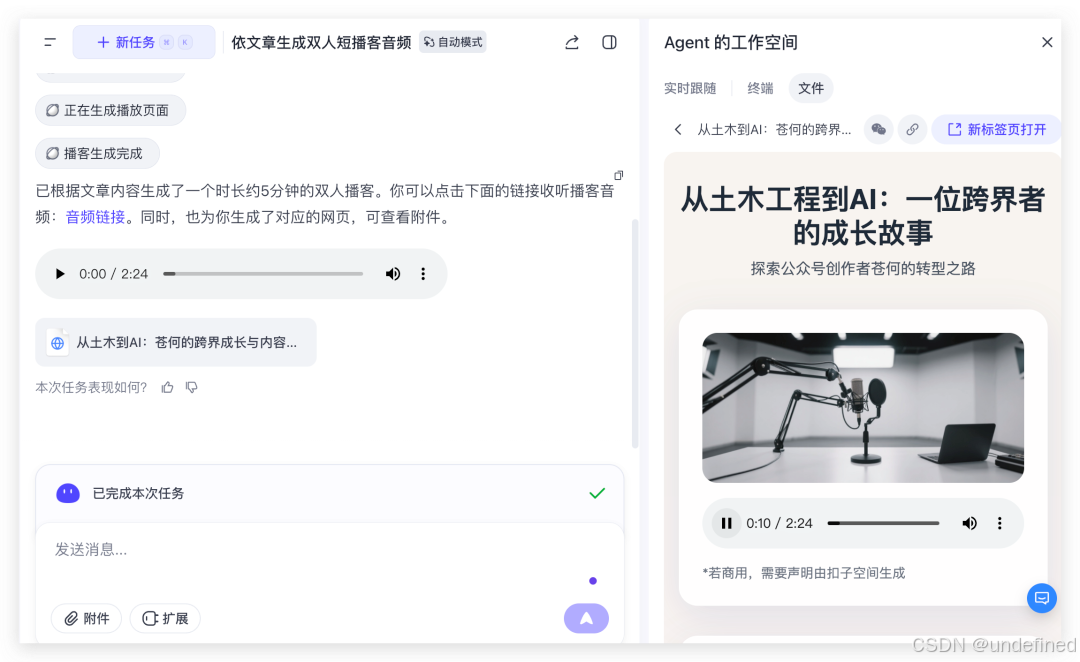This screenshot has height=662, width=1080.
Task: Share the conversation via share icon
Action: coord(572,43)
